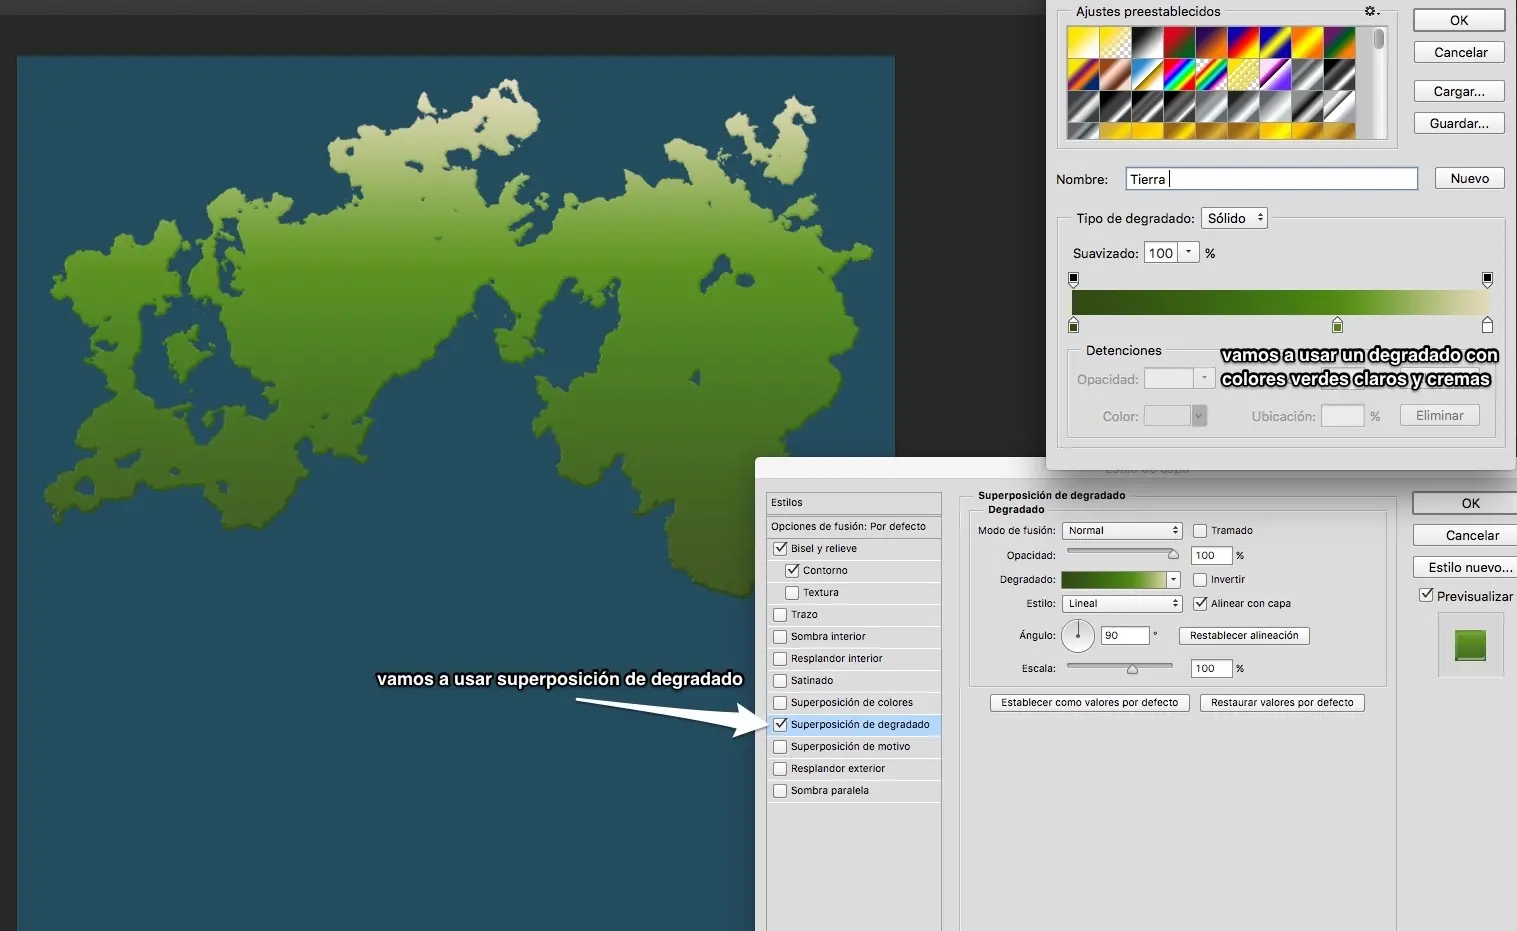Open the gradient presets gear menu
The image size is (1517, 931).
click(x=1372, y=11)
